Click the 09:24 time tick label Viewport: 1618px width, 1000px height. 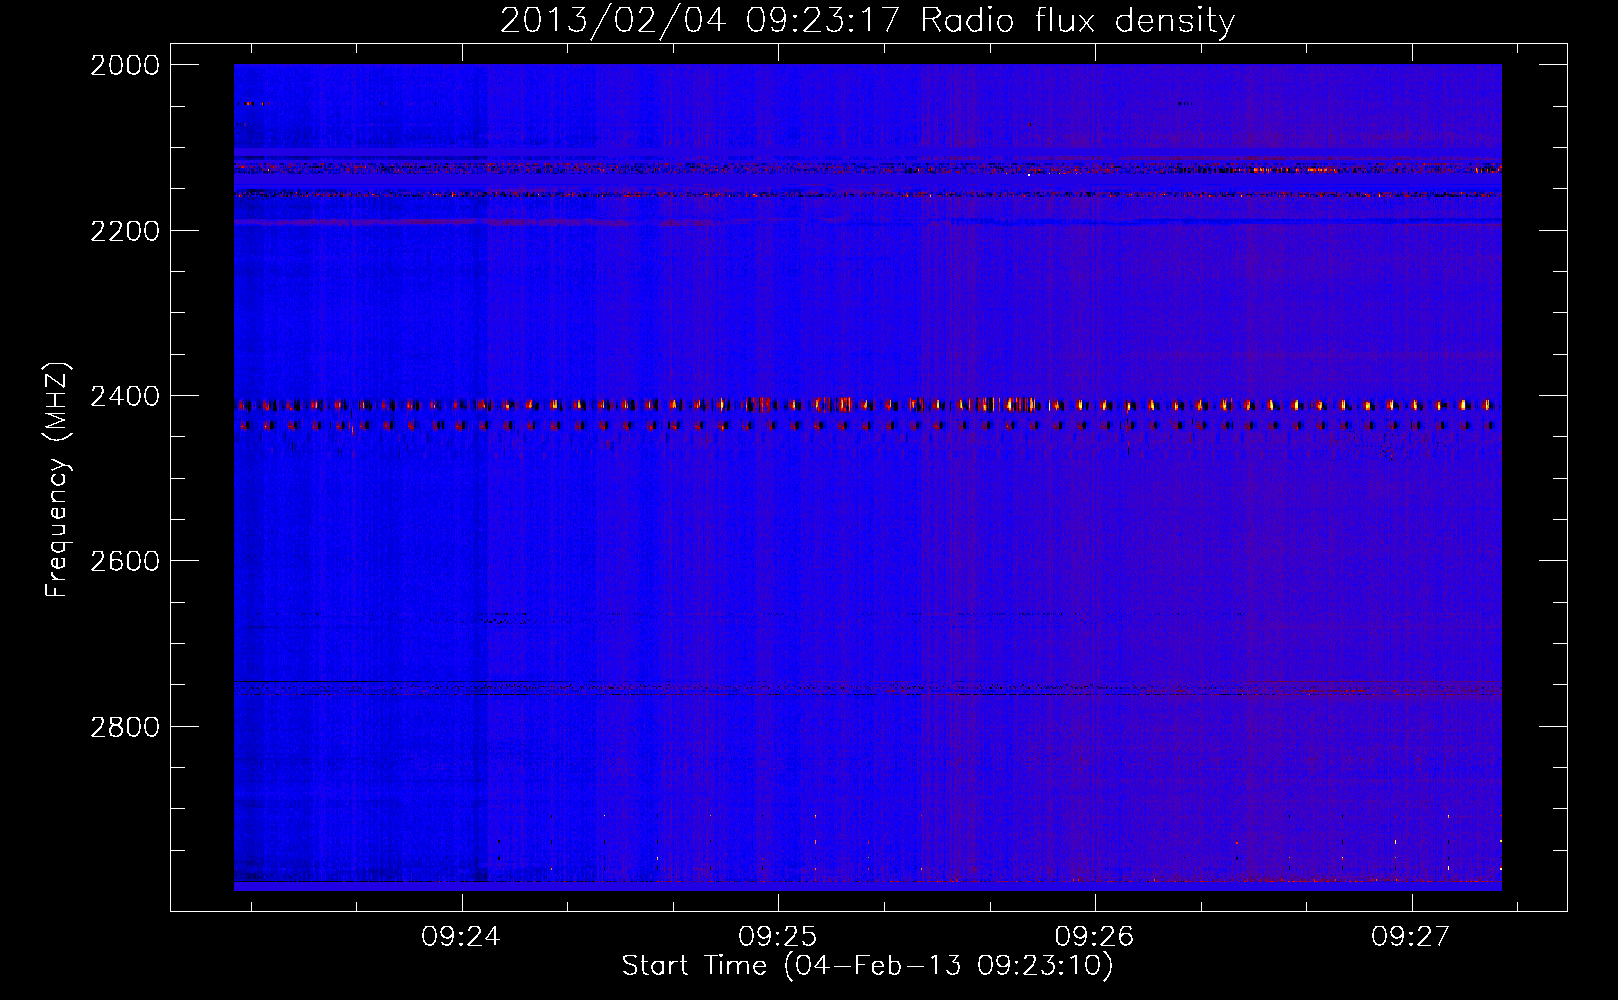460,937
